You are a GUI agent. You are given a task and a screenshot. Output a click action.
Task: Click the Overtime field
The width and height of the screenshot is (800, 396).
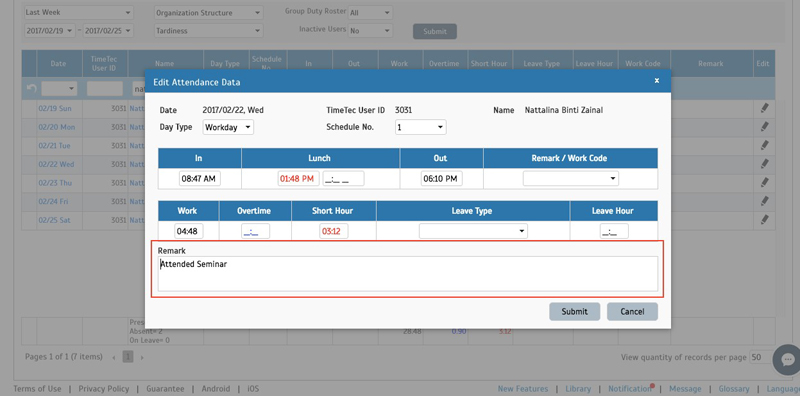click(x=256, y=231)
